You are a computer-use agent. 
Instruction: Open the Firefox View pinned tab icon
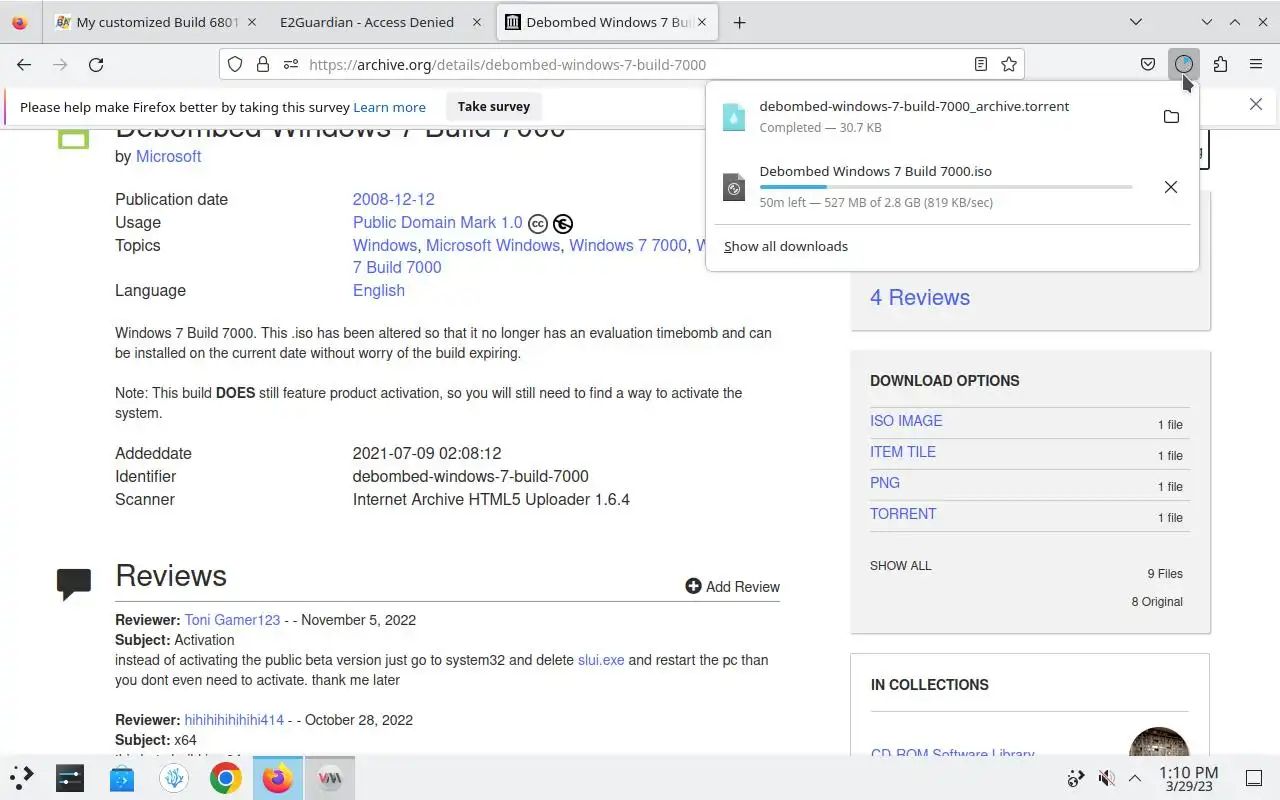click(x=19, y=22)
